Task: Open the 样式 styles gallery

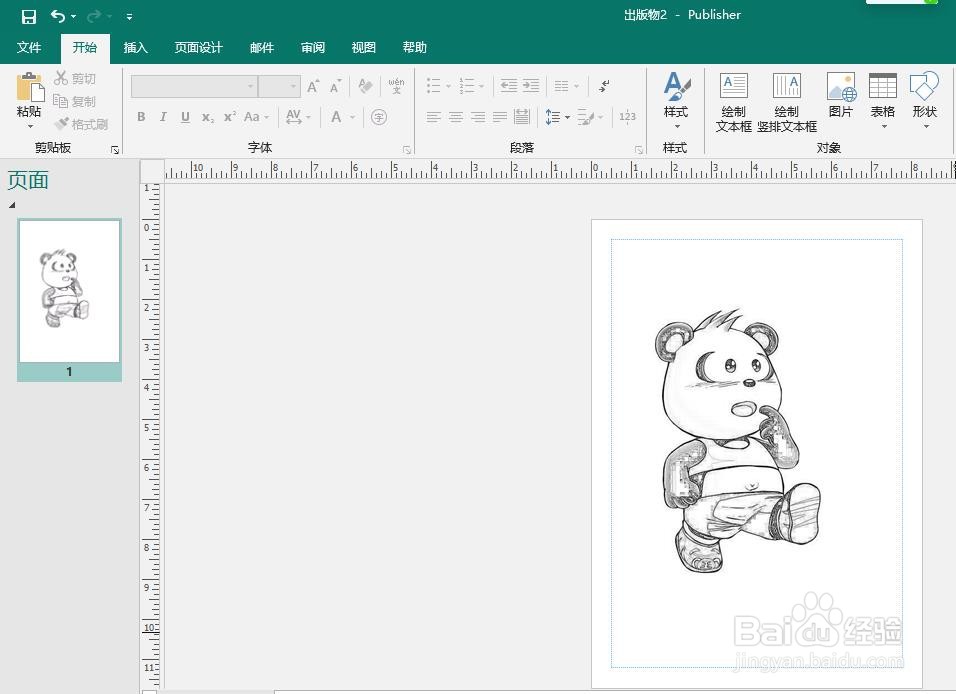Action: pos(676,101)
